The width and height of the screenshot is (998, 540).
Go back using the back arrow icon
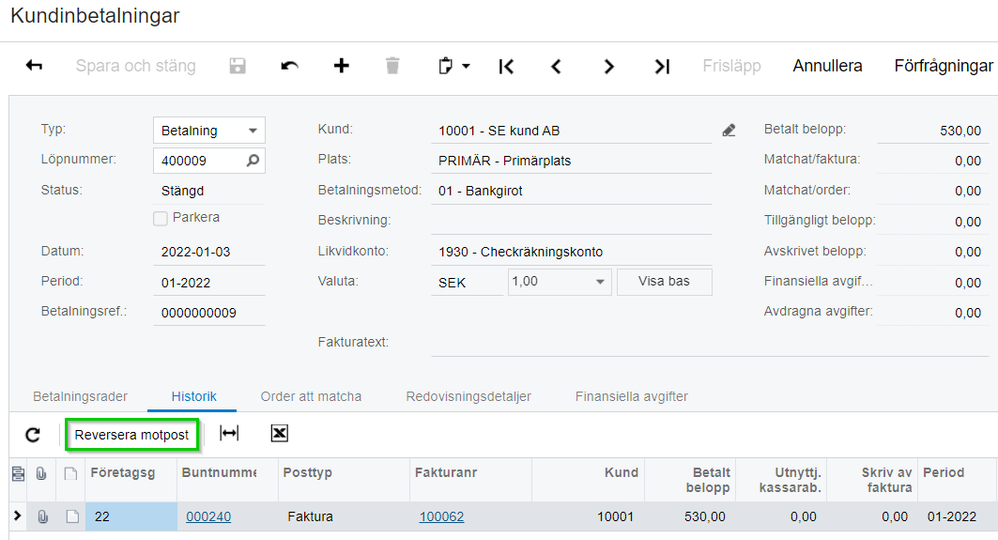[34, 66]
